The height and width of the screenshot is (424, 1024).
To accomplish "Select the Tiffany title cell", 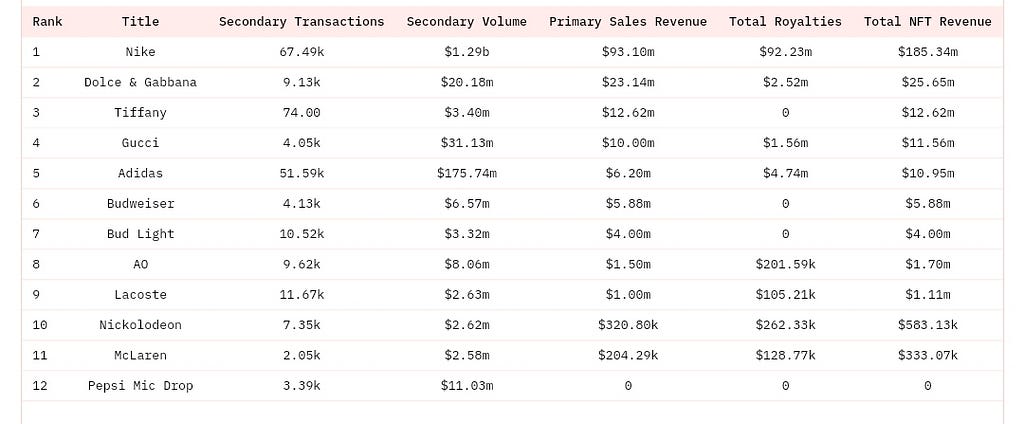I will [140, 112].
